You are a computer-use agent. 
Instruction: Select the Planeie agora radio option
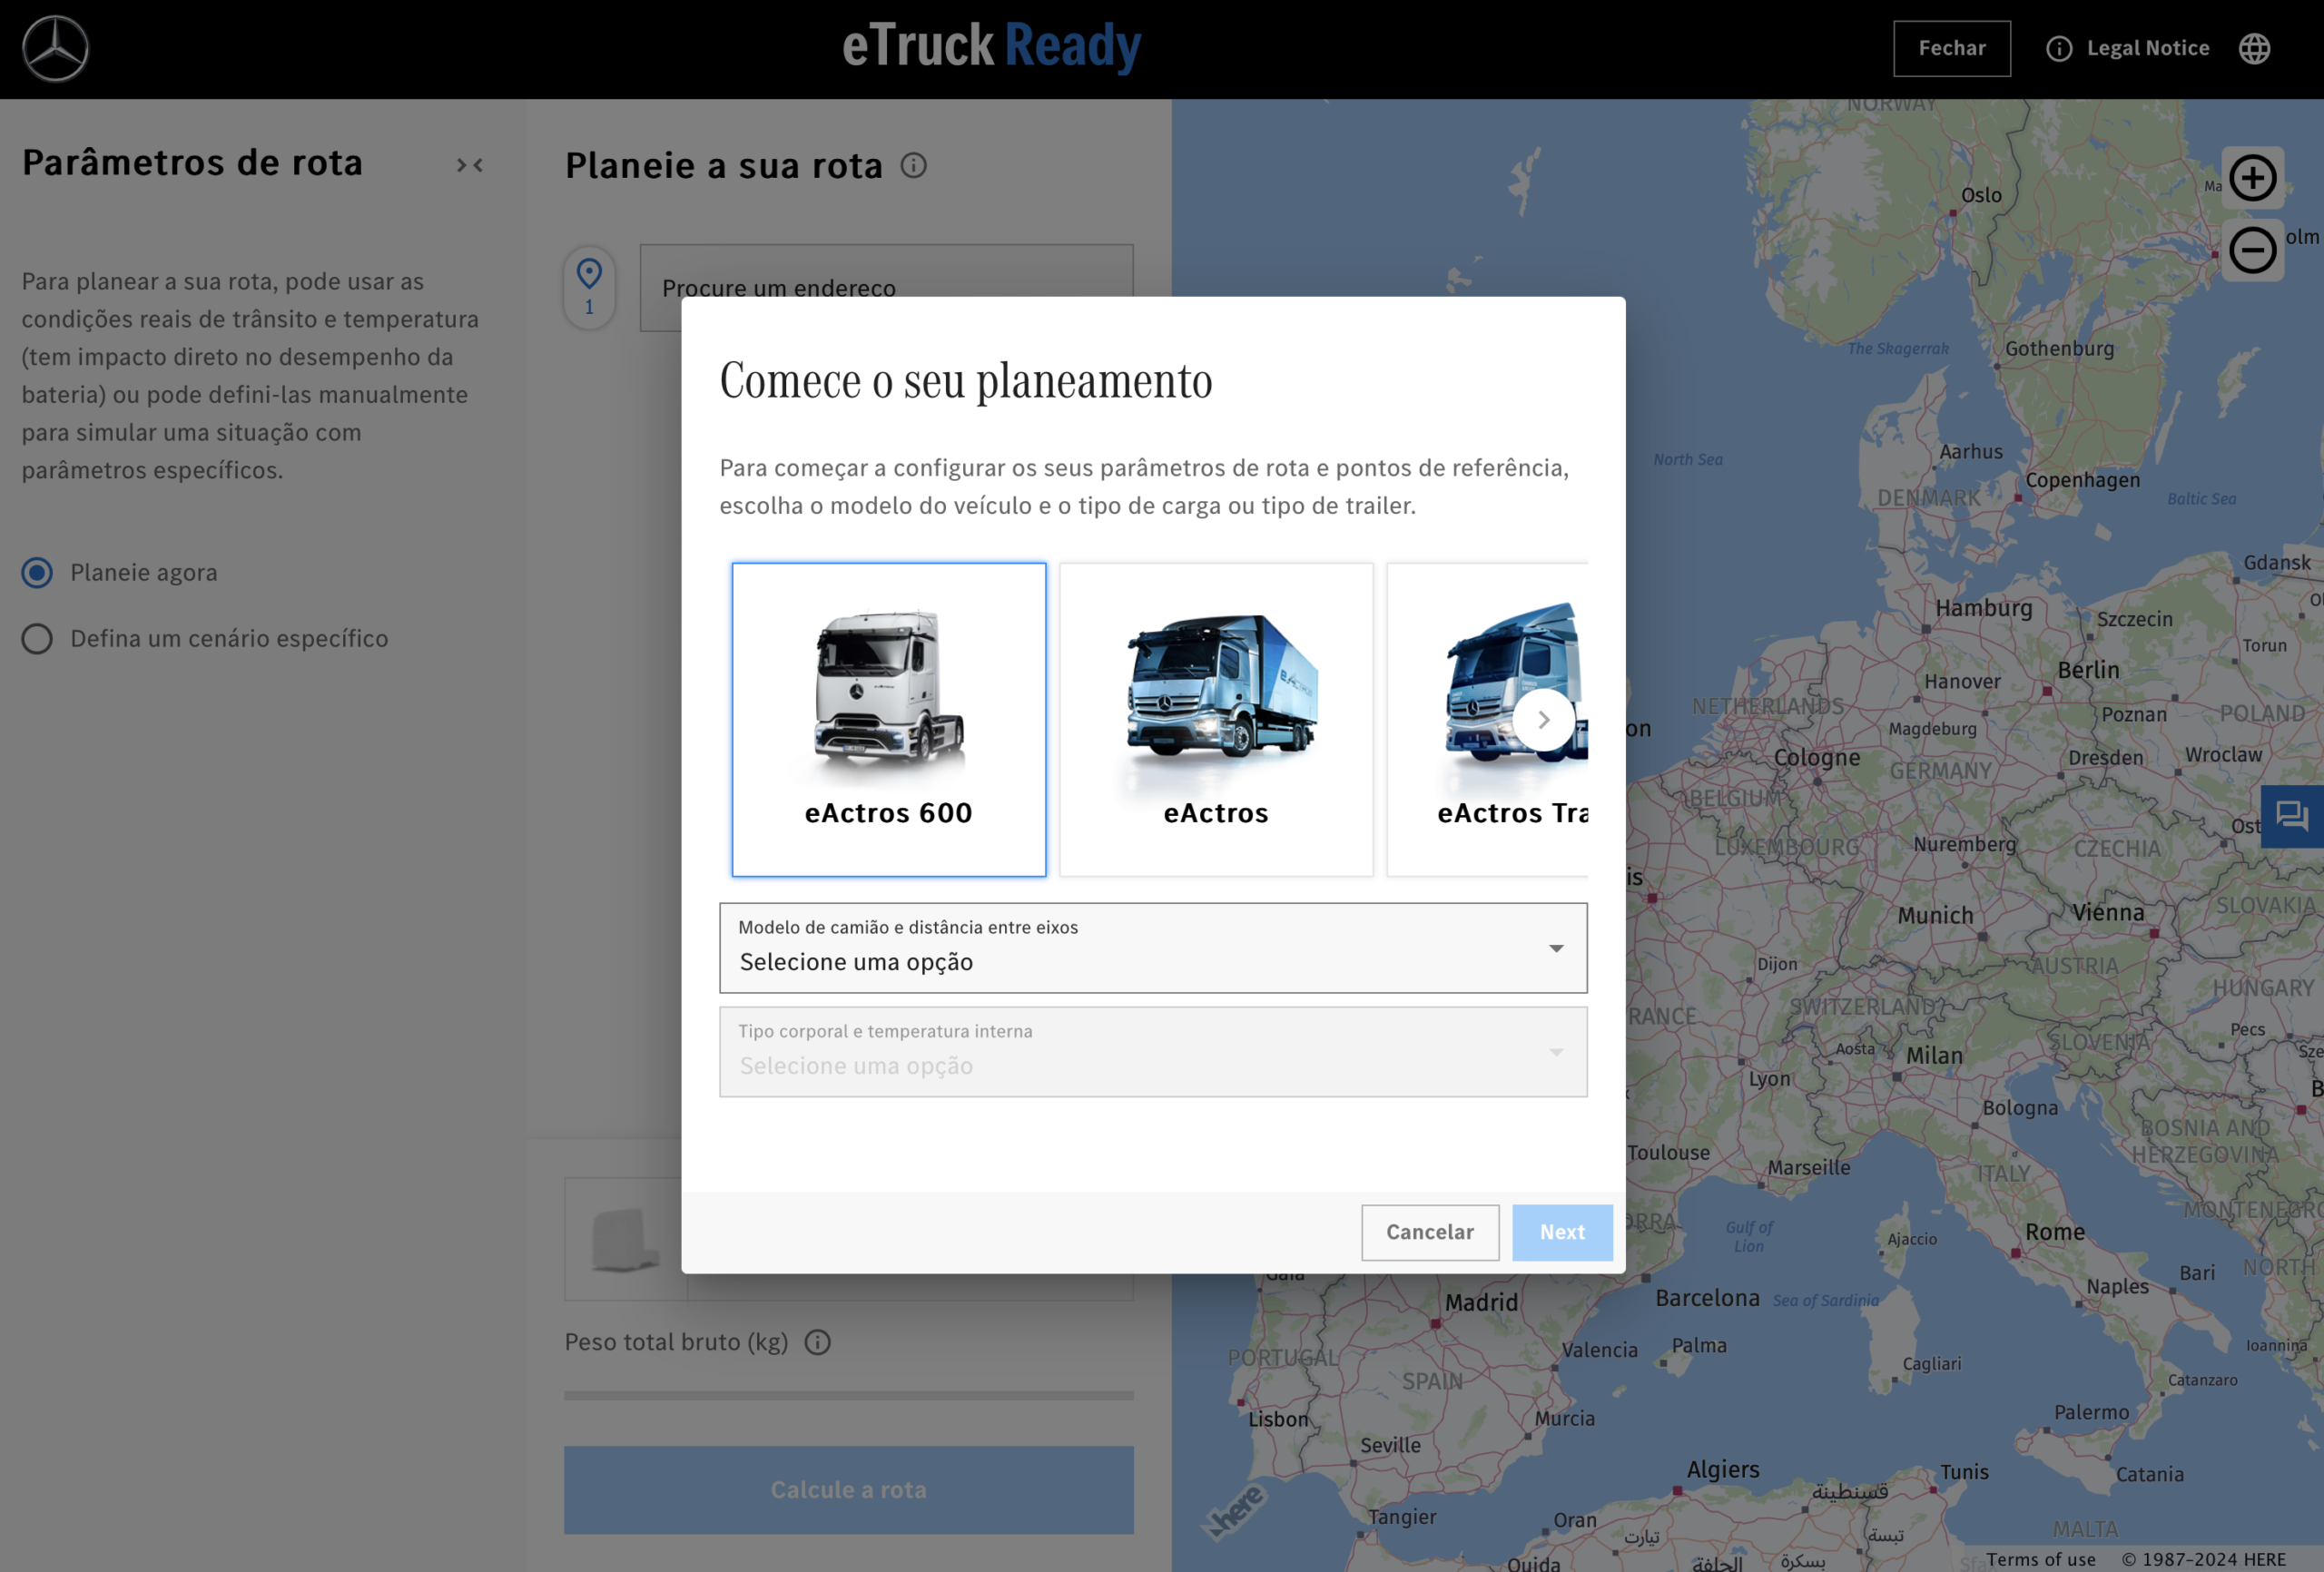pyautogui.click(x=37, y=572)
